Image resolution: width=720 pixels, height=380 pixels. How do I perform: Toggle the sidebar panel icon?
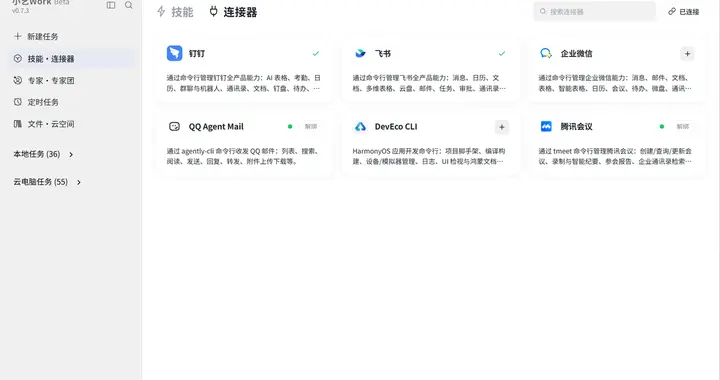111,5
